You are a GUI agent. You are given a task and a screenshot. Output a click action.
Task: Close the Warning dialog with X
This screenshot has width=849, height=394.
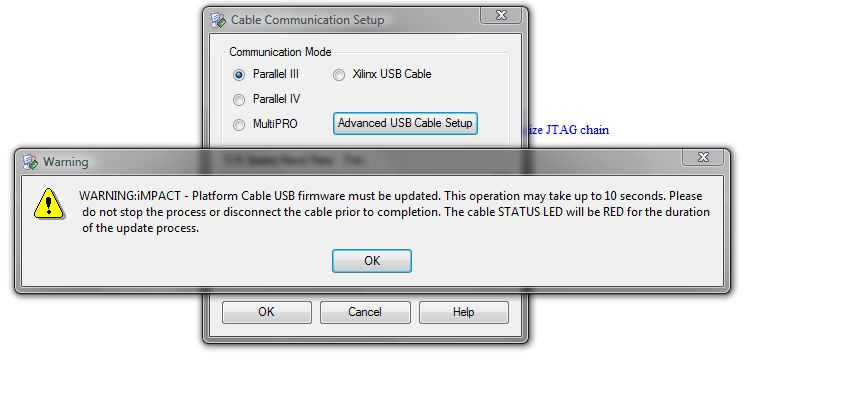(703, 157)
